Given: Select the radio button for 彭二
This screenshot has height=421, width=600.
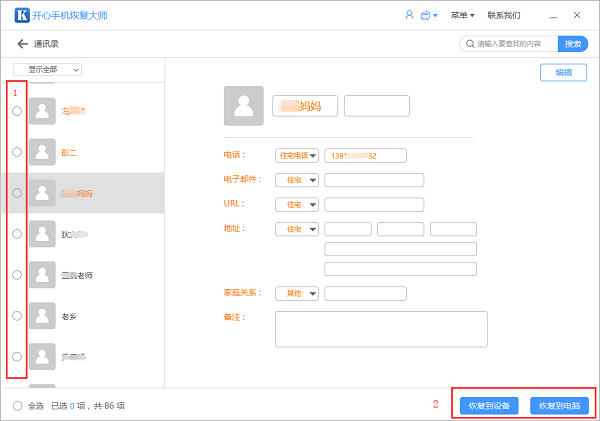Looking at the screenshot, I should 17,151.
